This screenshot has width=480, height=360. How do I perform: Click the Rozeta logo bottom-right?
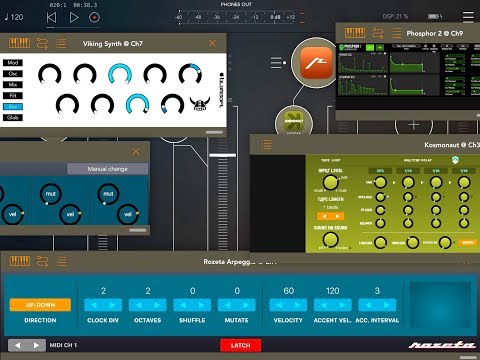(x=442, y=345)
